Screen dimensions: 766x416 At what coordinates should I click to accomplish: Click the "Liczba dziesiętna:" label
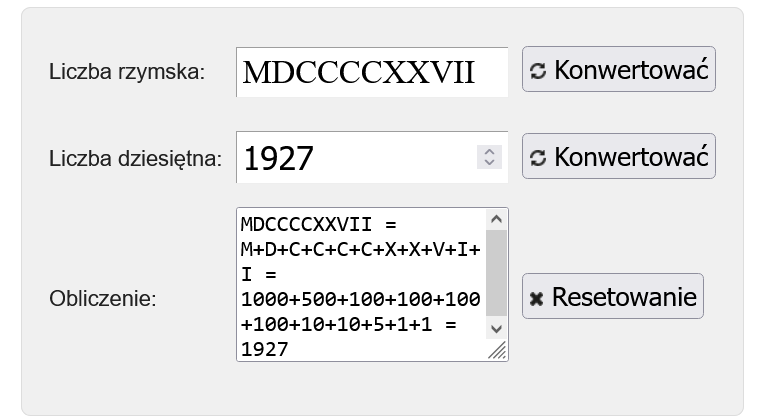[135, 158]
